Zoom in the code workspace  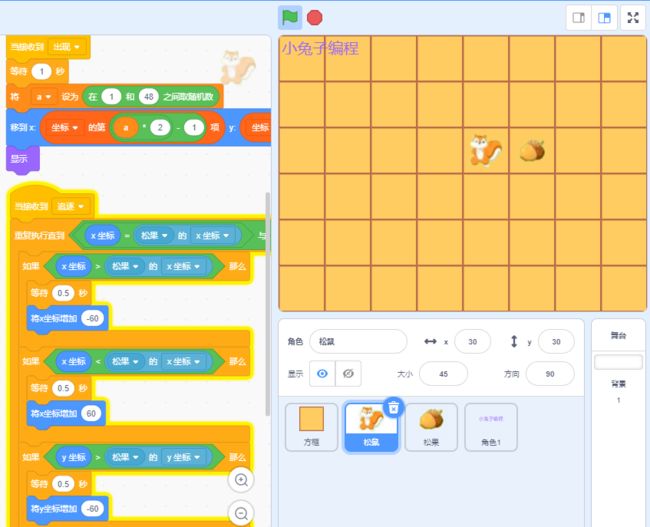[x=241, y=480]
